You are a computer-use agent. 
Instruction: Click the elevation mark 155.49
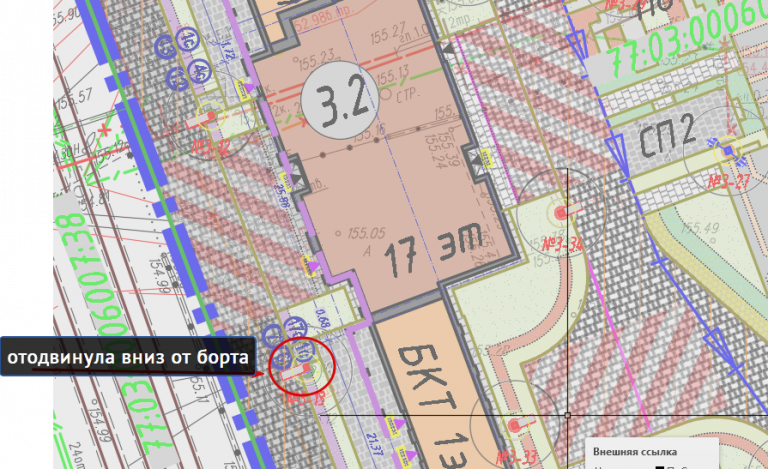coord(699,228)
